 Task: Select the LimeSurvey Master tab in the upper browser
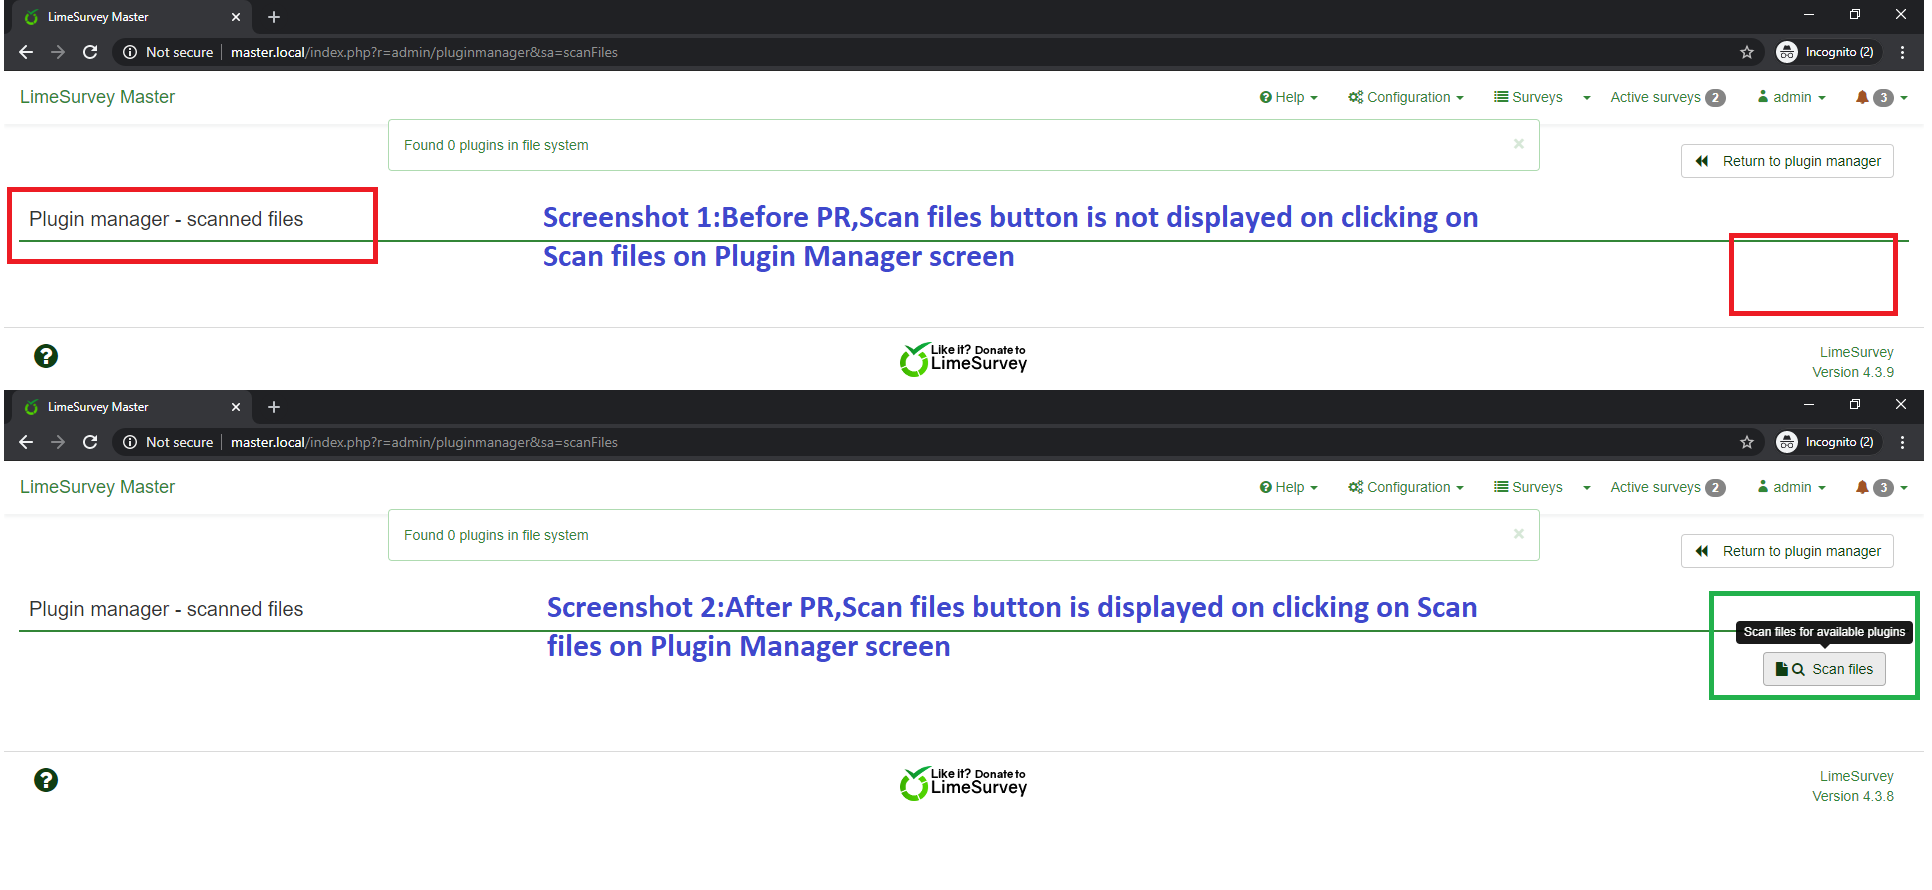(x=120, y=17)
